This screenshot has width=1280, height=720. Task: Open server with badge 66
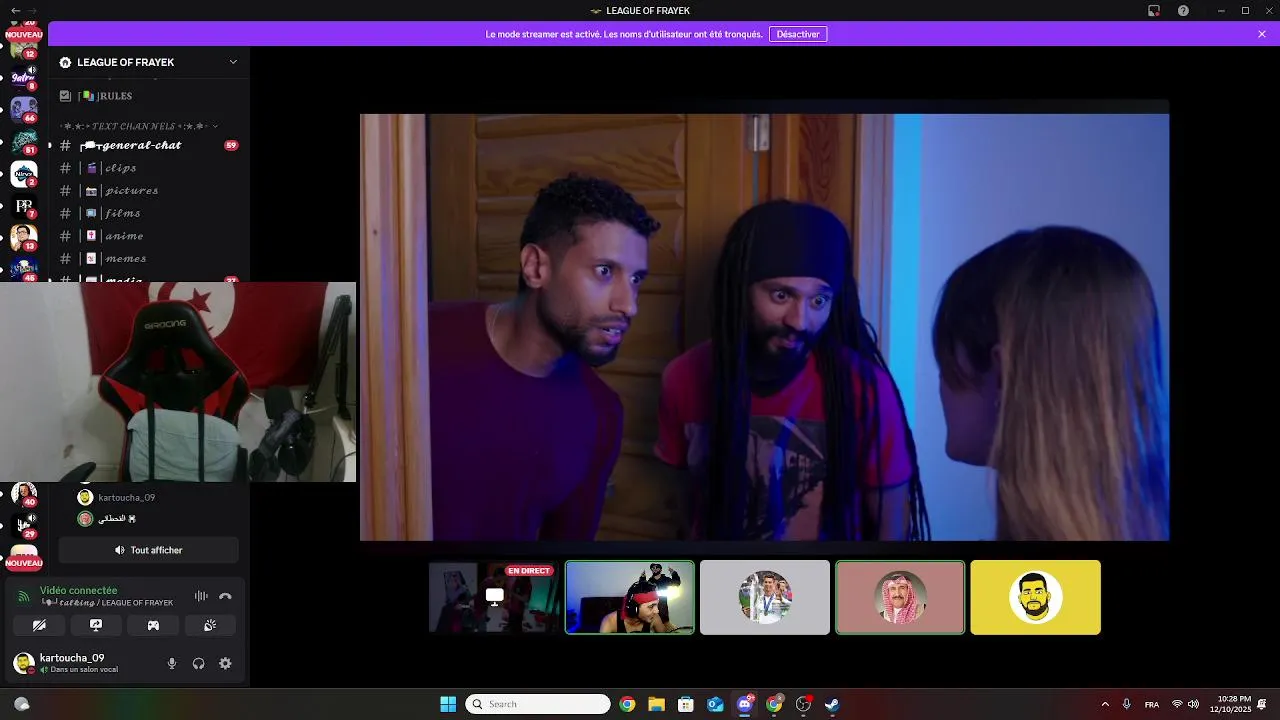coord(24,108)
